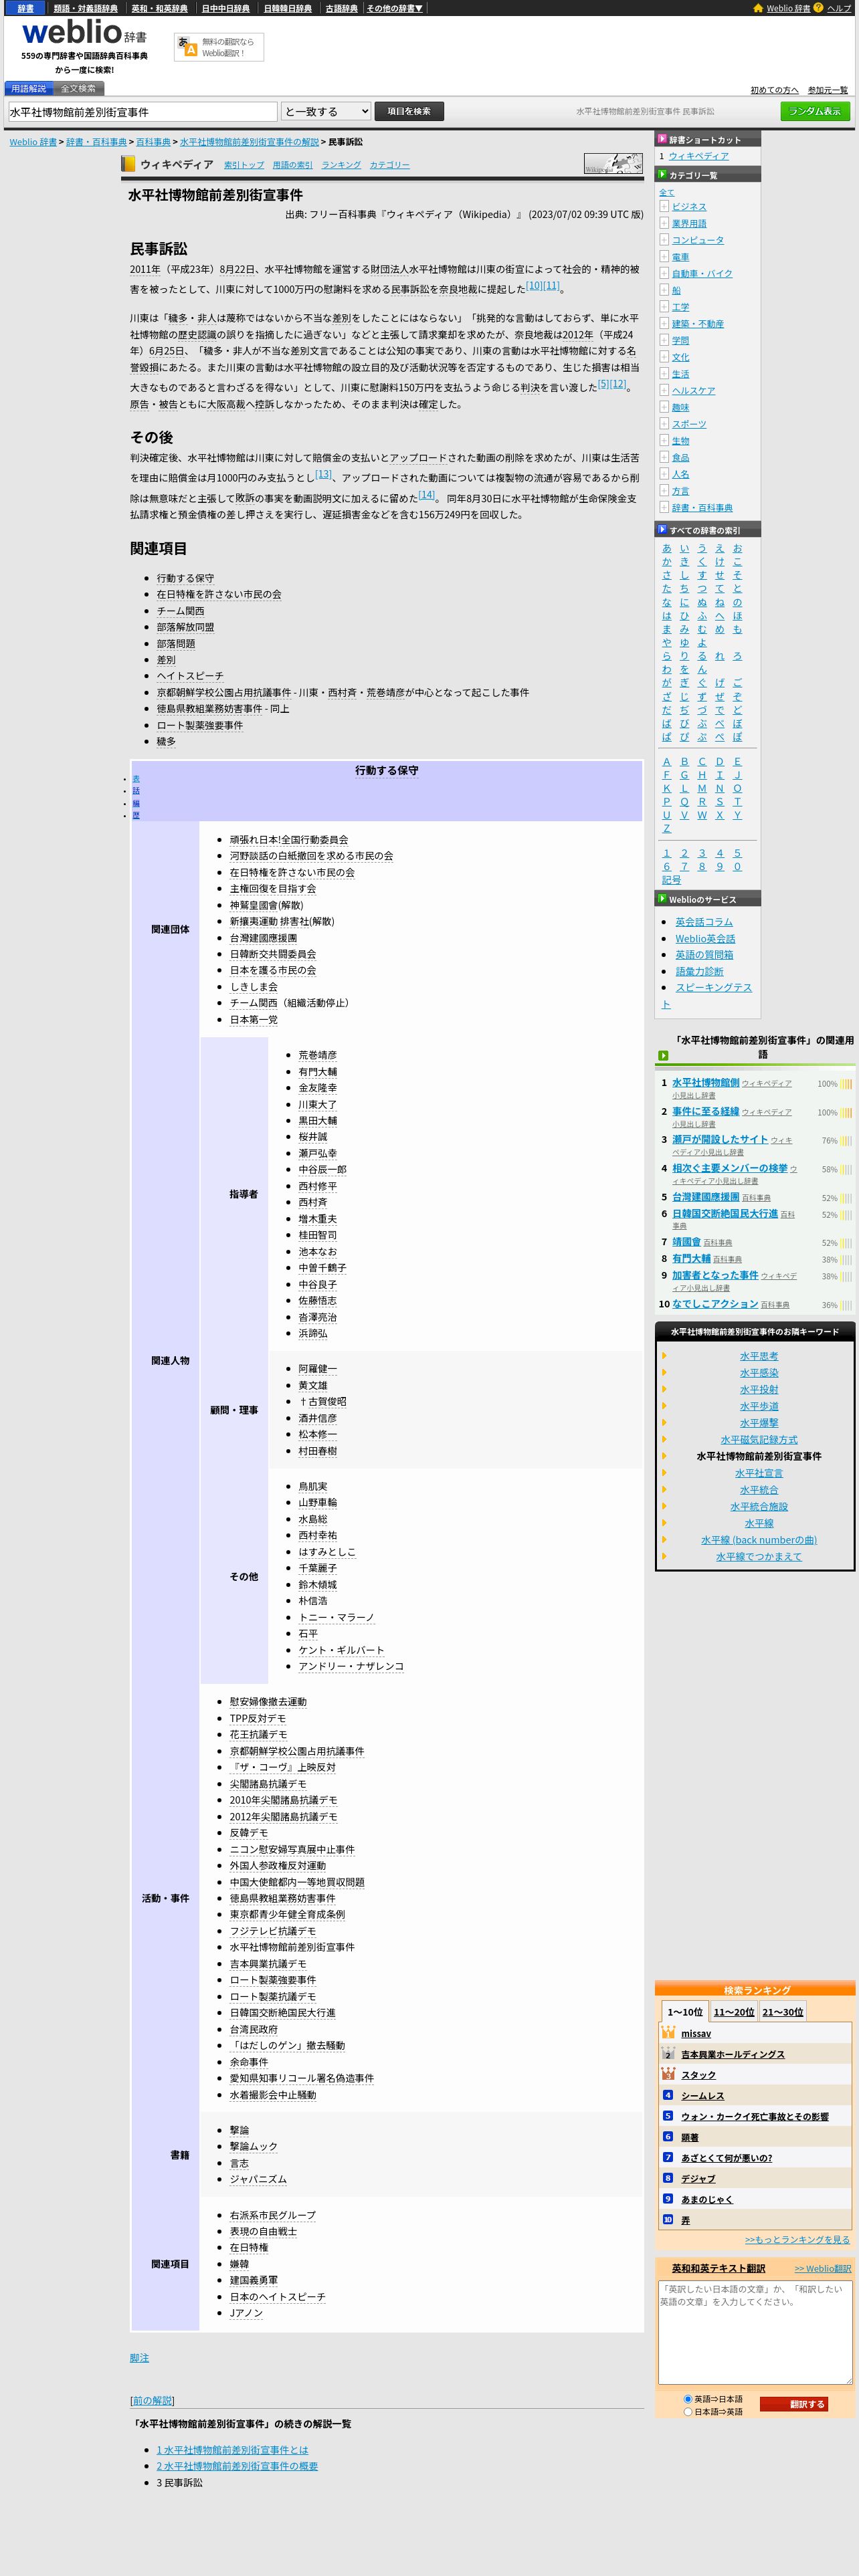Screen dimensions: 859x2576
Task: Switch to the 用語解説 tab
Action: 28,88
